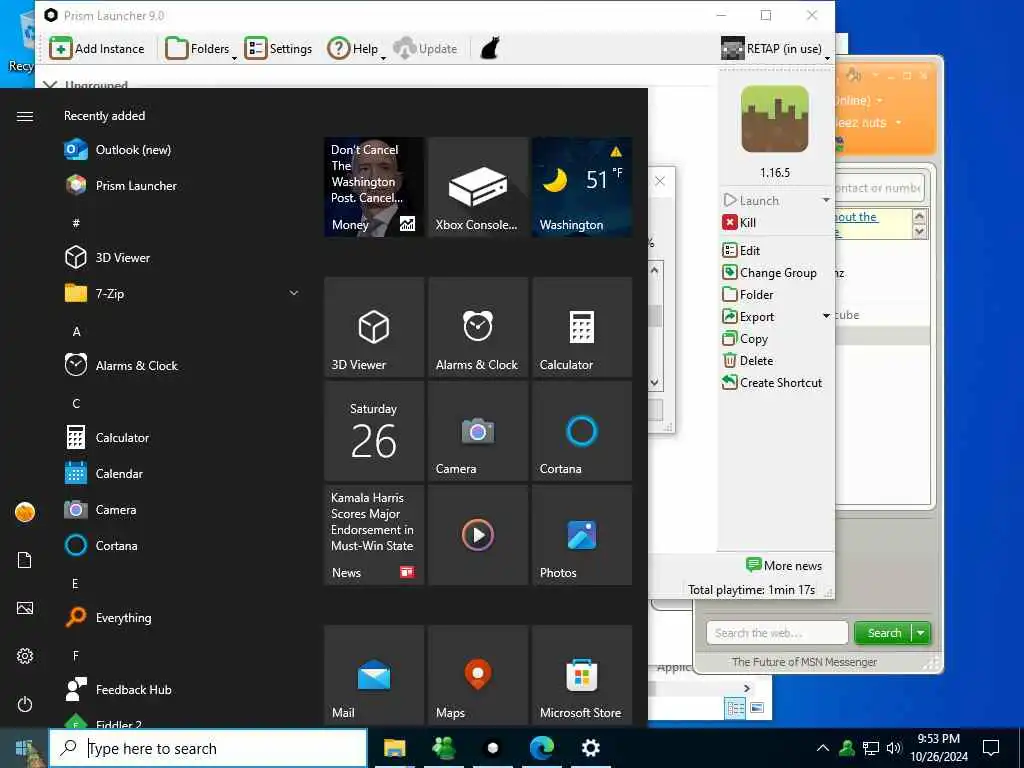Open the Camera tile

pos(478,431)
